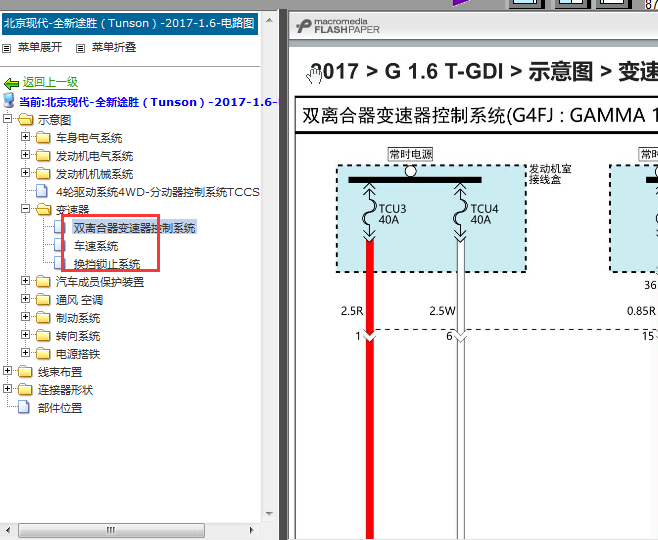Open the 车速系统 diagram
The height and width of the screenshot is (540, 658).
96,246
